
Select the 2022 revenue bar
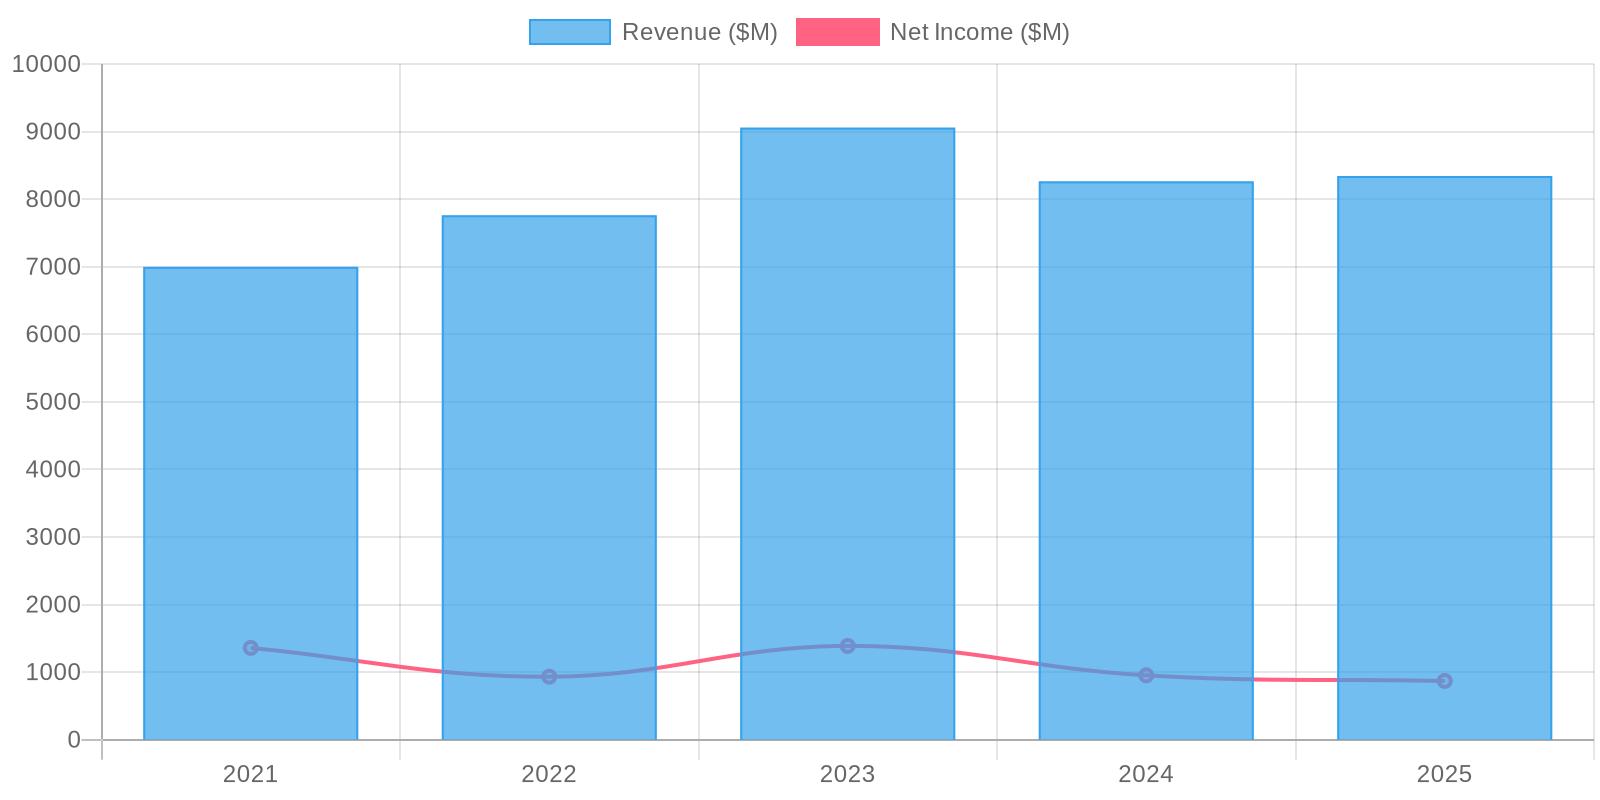point(549,450)
